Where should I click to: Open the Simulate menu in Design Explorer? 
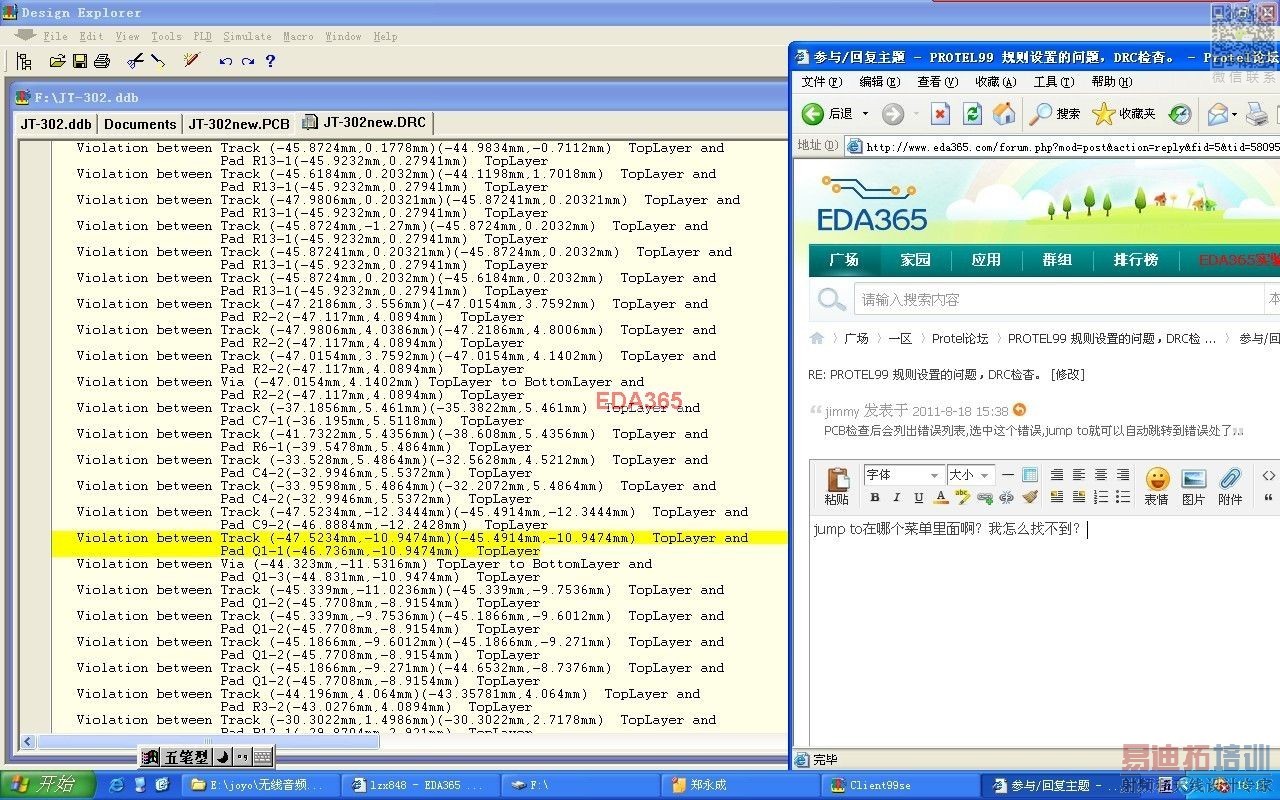coord(247,36)
